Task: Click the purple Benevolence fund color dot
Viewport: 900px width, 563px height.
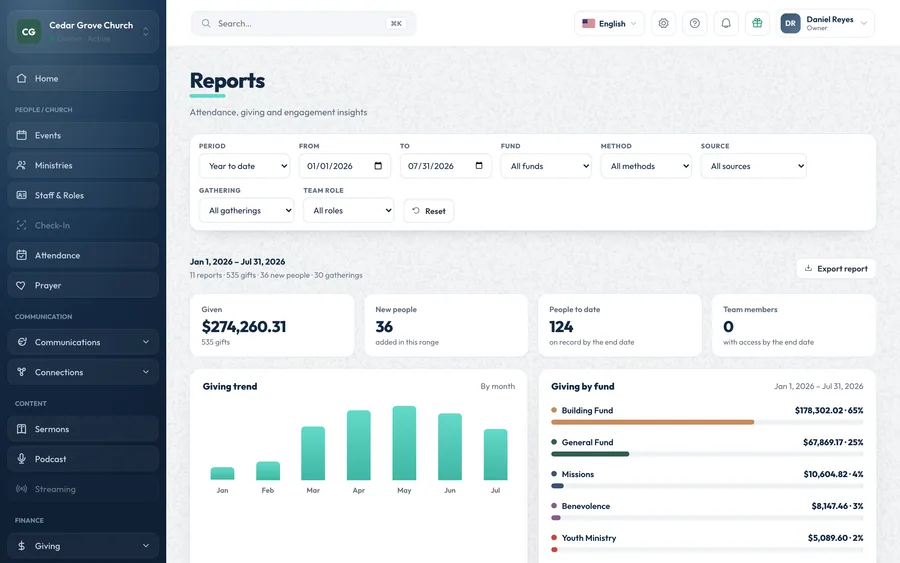Action: [554, 506]
